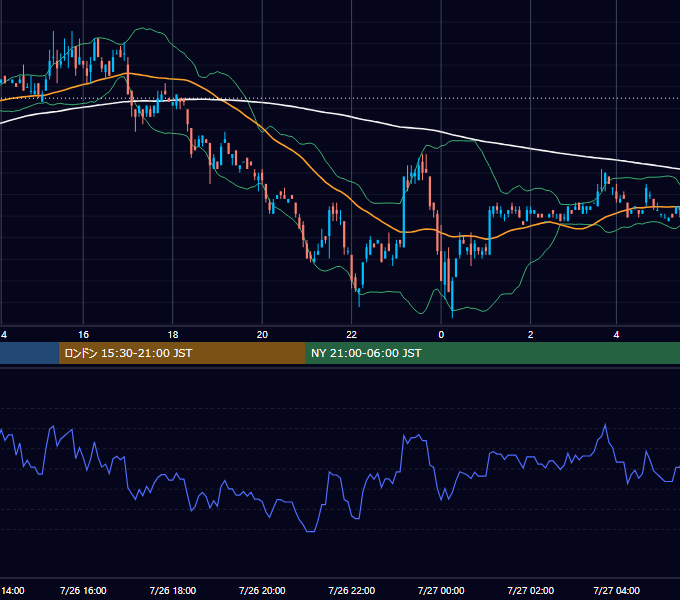Select the NY 21:00-06:00 JST session bar

click(492, 353)
